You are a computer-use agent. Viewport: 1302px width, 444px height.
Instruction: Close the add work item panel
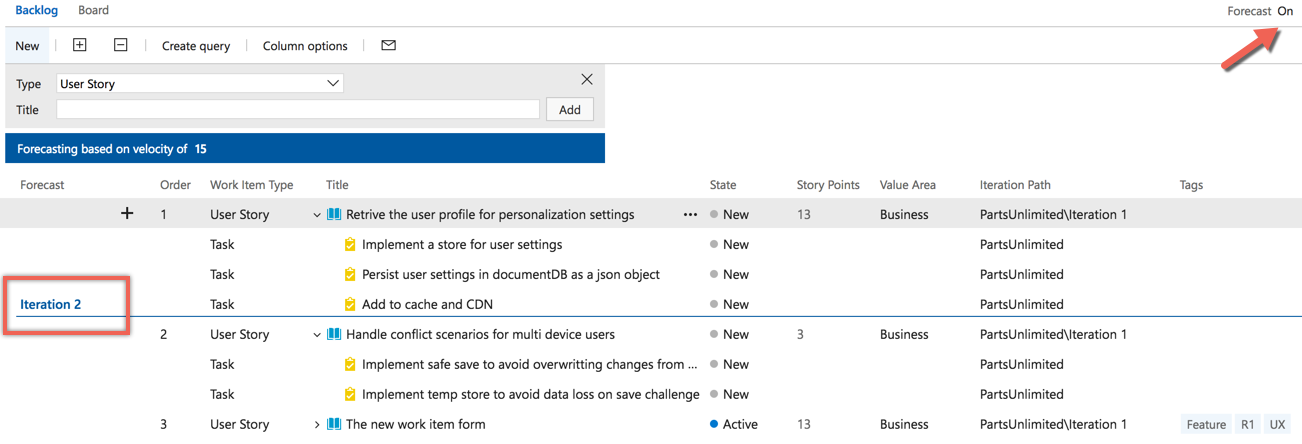click(587, 79)
